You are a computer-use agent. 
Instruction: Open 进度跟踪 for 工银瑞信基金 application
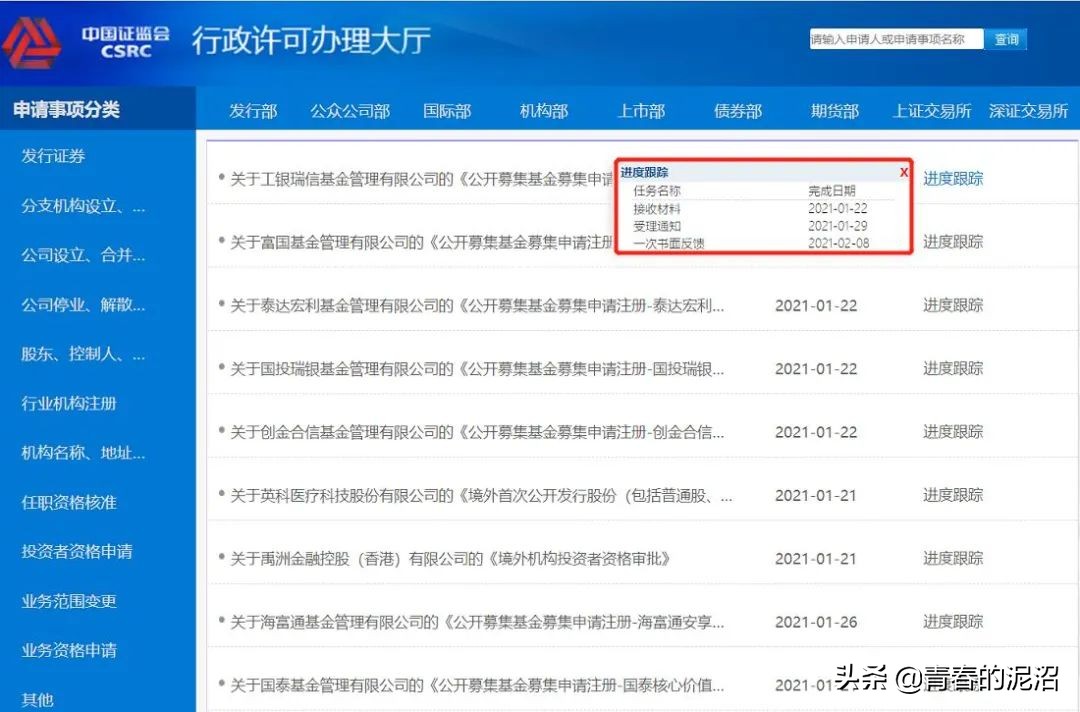click(x=951, y=178)
